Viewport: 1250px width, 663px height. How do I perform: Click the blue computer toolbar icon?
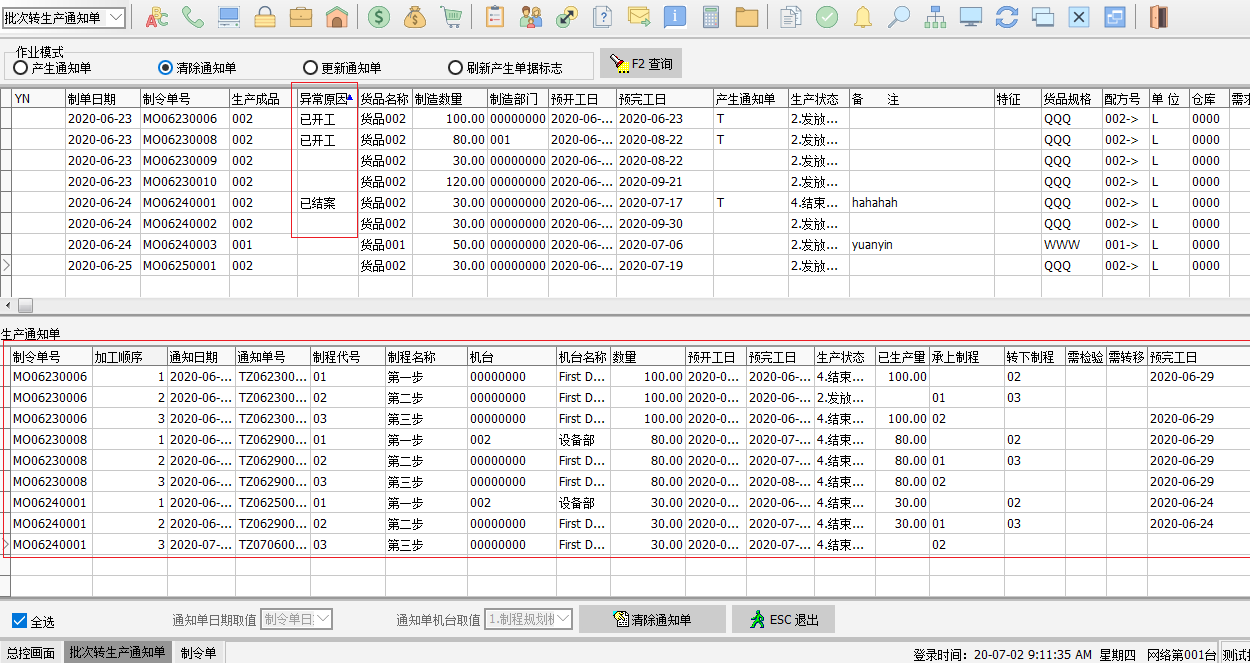[x=229, y=17]
